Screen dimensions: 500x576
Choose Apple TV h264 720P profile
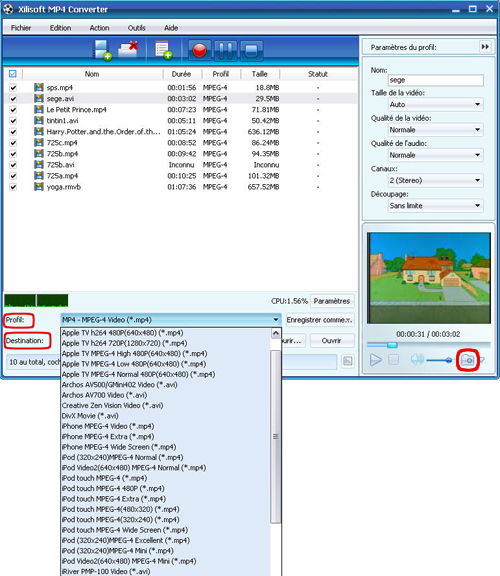click(x=165, y=343)
